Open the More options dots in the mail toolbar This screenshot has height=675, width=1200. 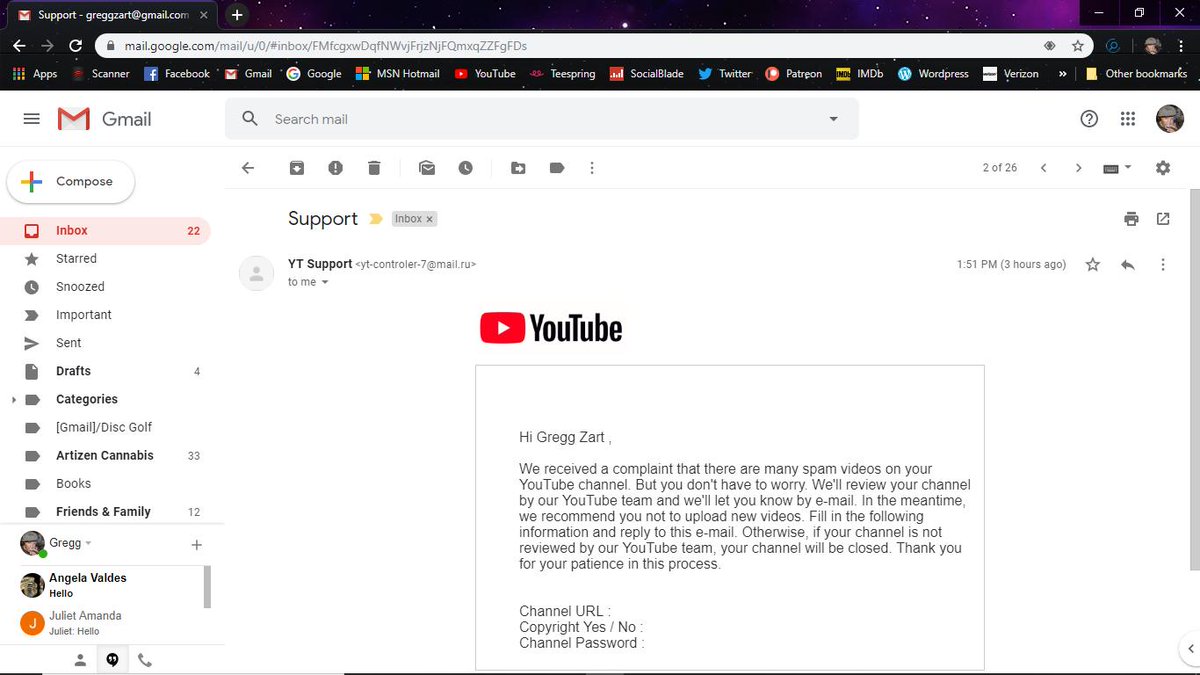pos(592,168)
